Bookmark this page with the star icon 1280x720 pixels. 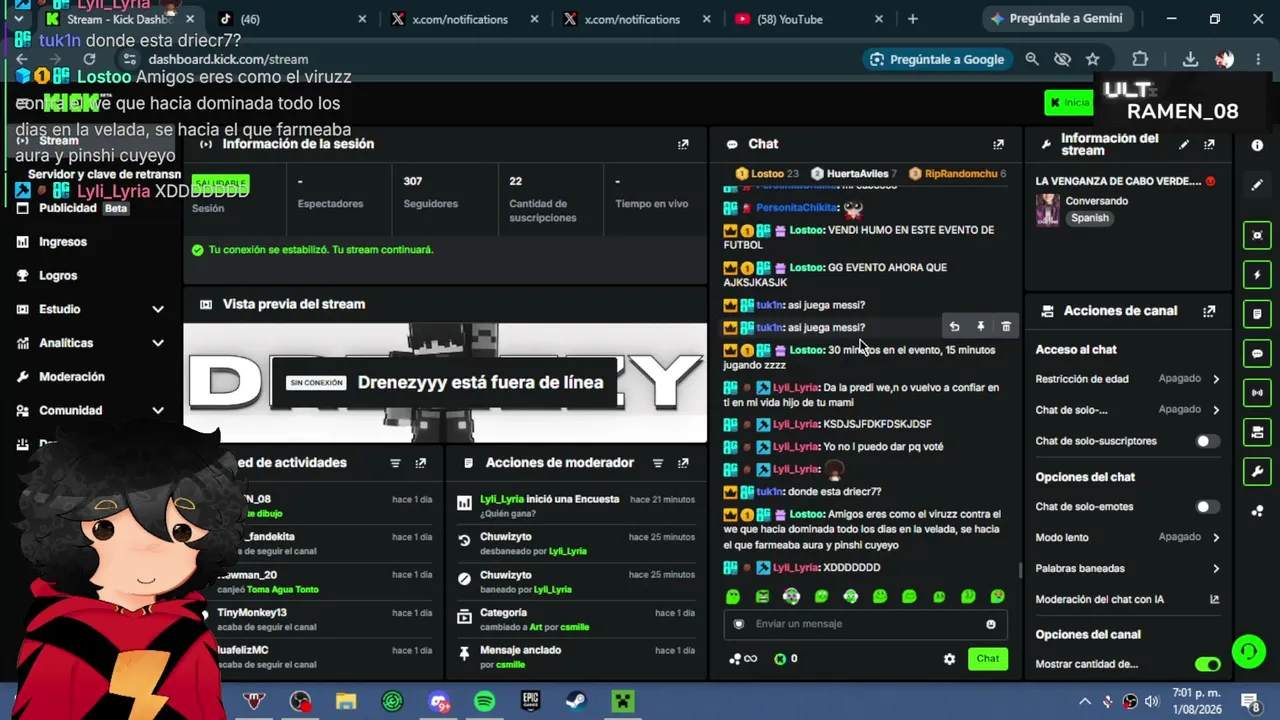coord(1093,60)
